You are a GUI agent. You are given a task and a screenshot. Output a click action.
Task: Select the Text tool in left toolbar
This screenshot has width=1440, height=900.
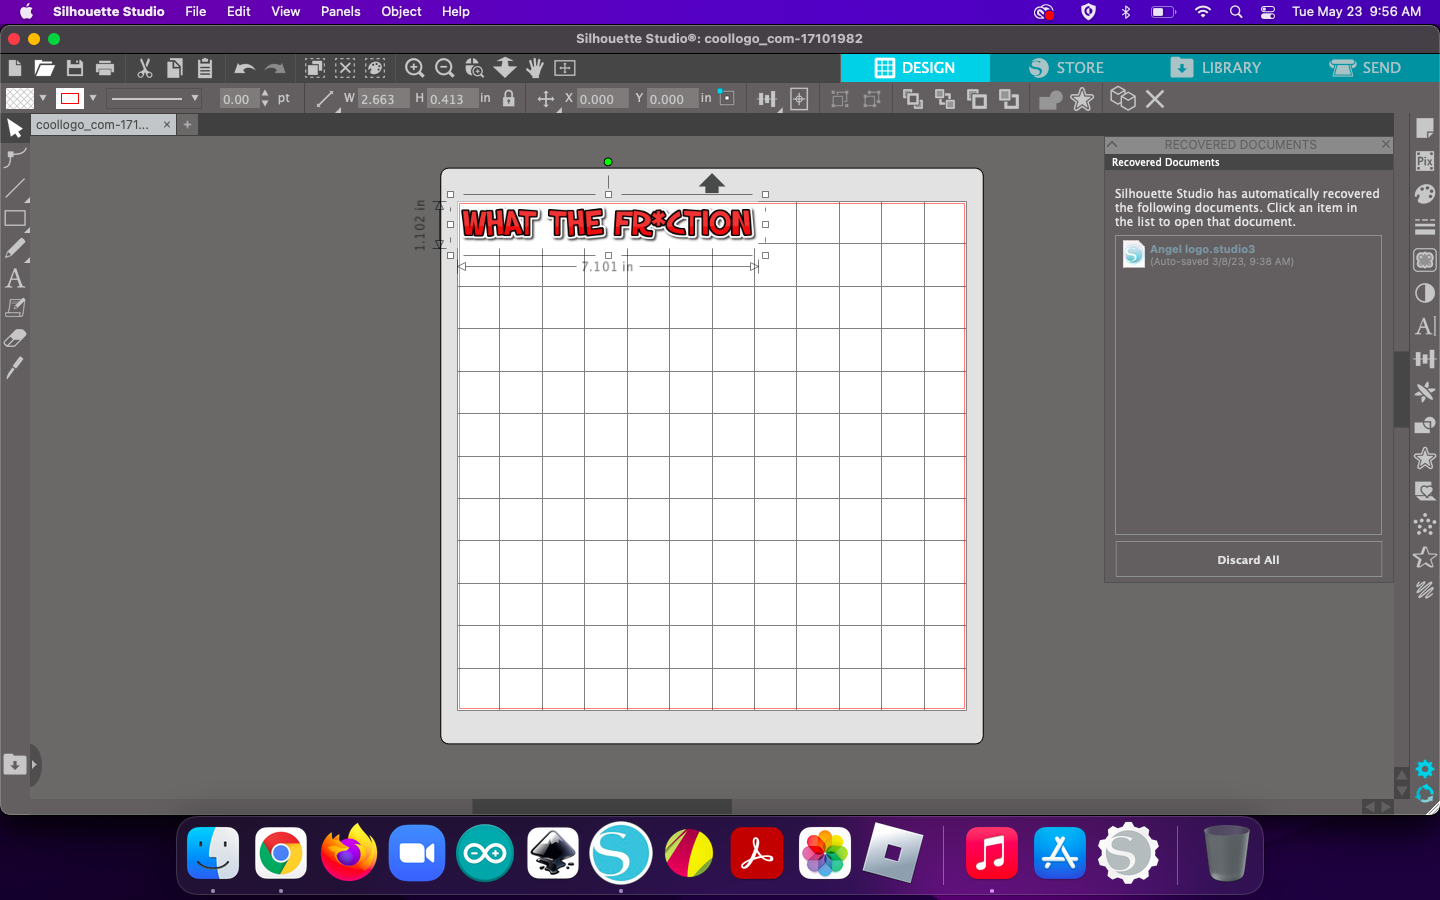click(x=15, y=278)
